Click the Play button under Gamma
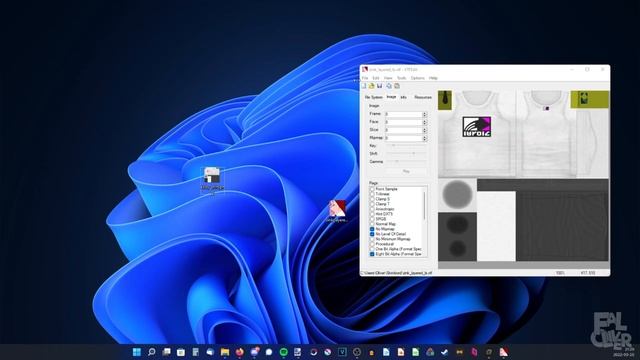Screen dimensions: 640x360 click(x=406, y=171)
